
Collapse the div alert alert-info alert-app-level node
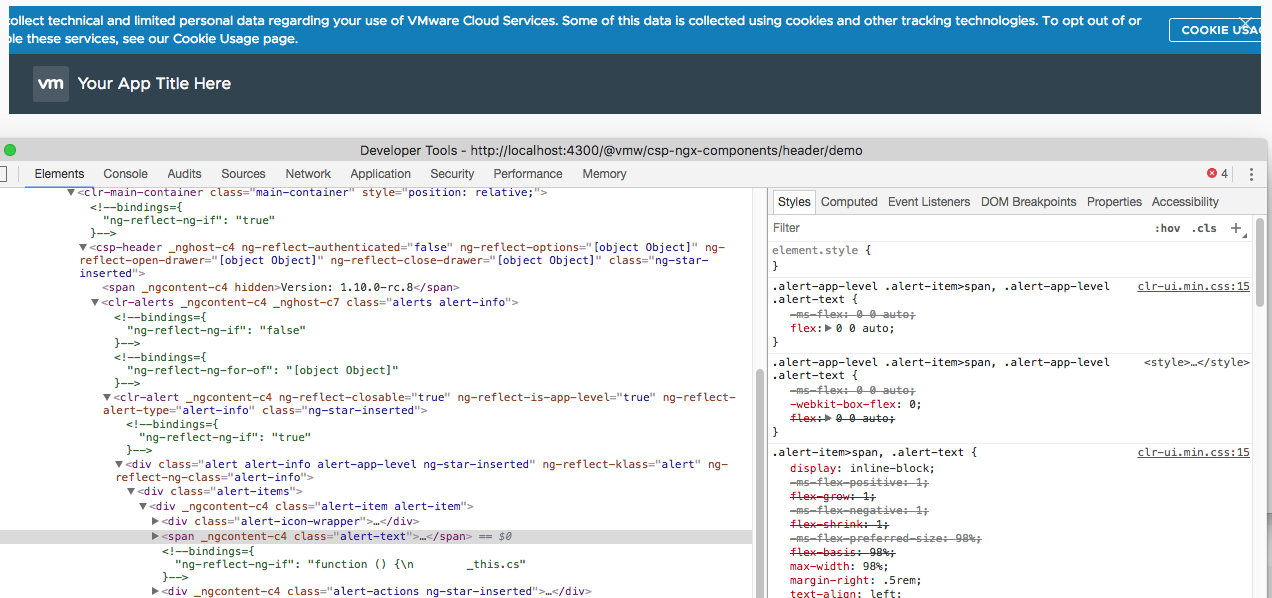[x=119, y=464]
